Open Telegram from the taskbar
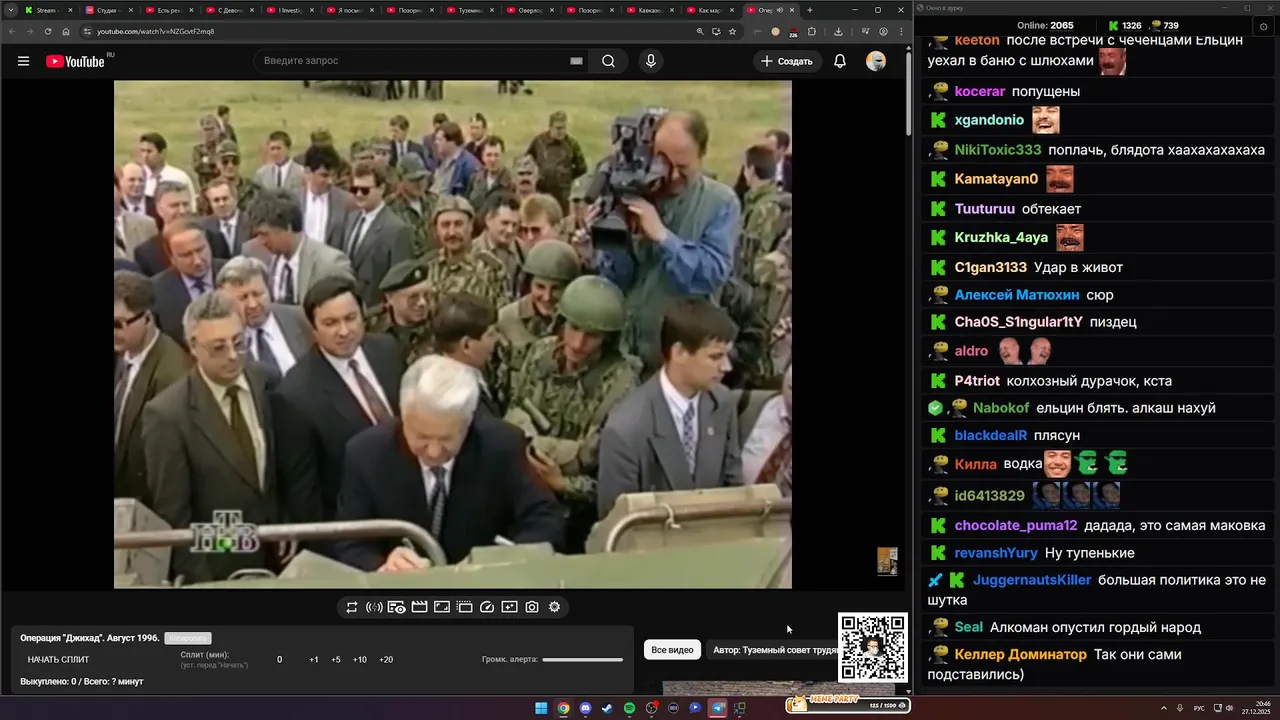This screenshot has width=1280, height=720. 717,708
